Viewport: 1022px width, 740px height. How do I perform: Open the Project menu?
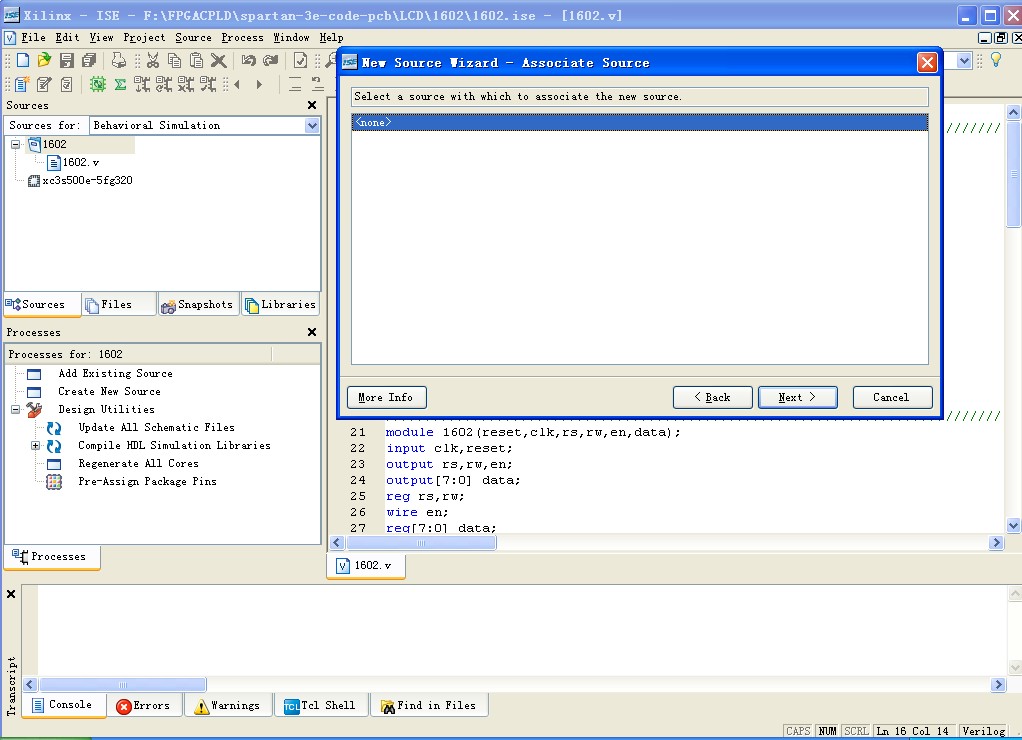tap(144, 37)
